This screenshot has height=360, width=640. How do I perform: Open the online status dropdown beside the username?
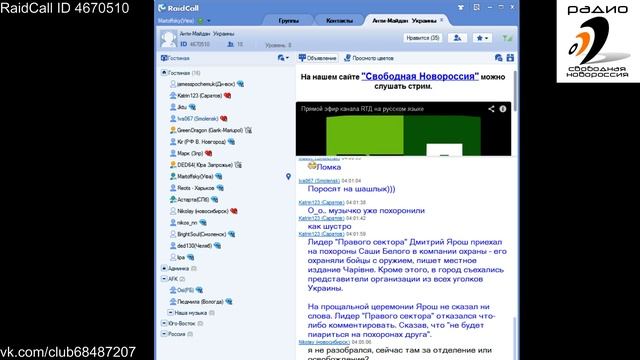[209, 20]
